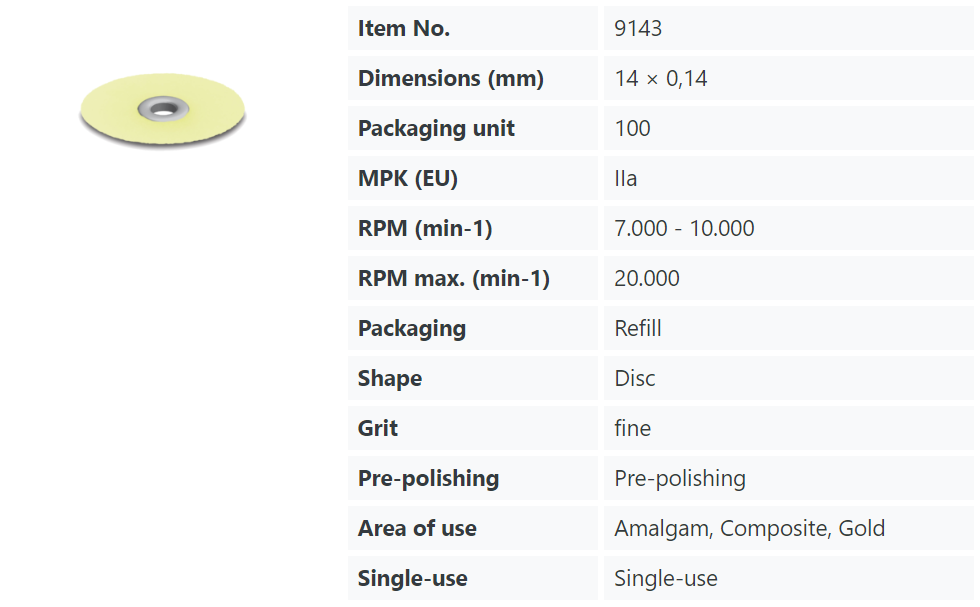Select the Disc shape value

coord(635,378)
